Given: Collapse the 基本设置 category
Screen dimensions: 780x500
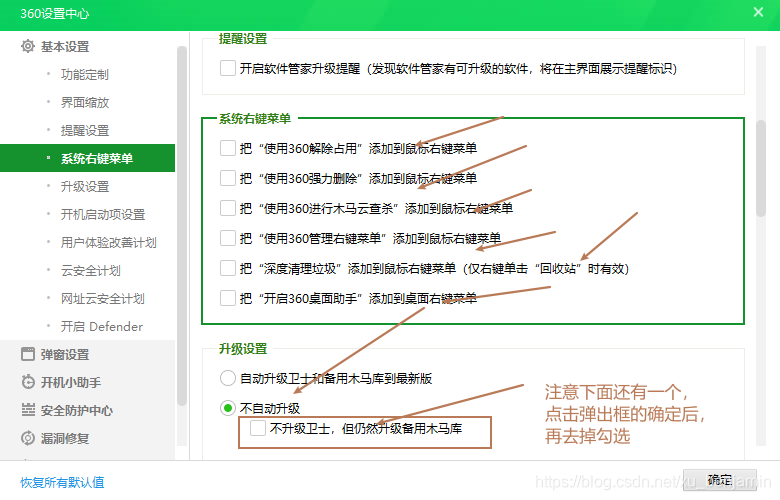Looking at the screenshot, I should (x=65, y=46).
